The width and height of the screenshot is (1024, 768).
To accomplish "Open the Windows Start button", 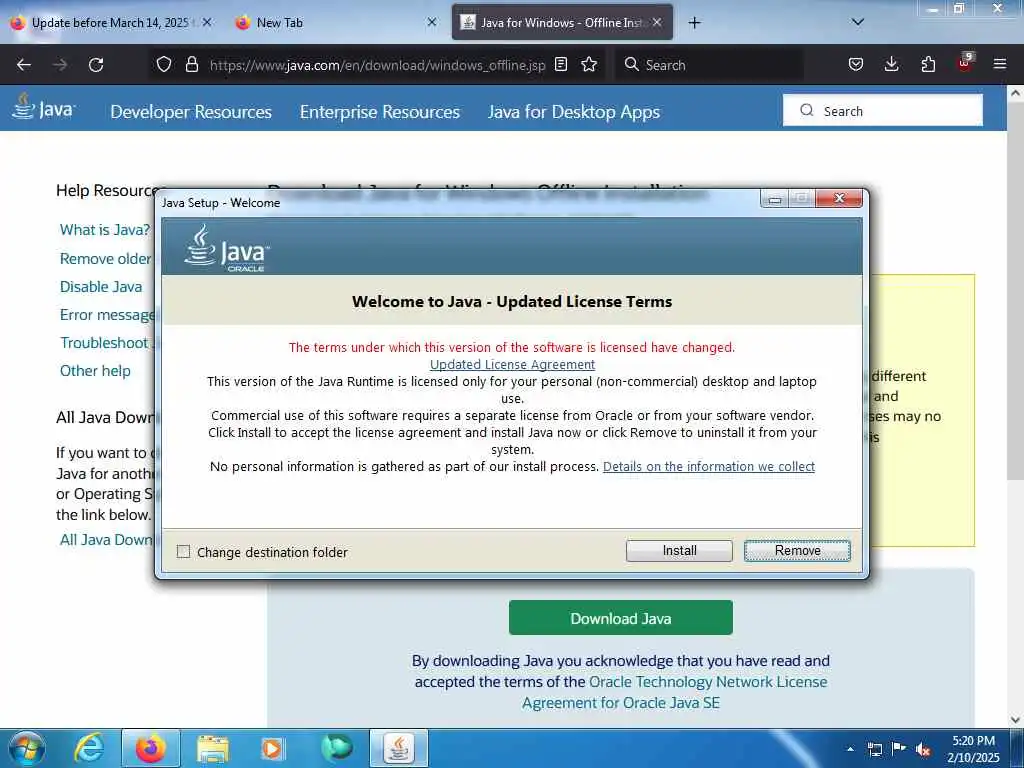I will (26, 748).
